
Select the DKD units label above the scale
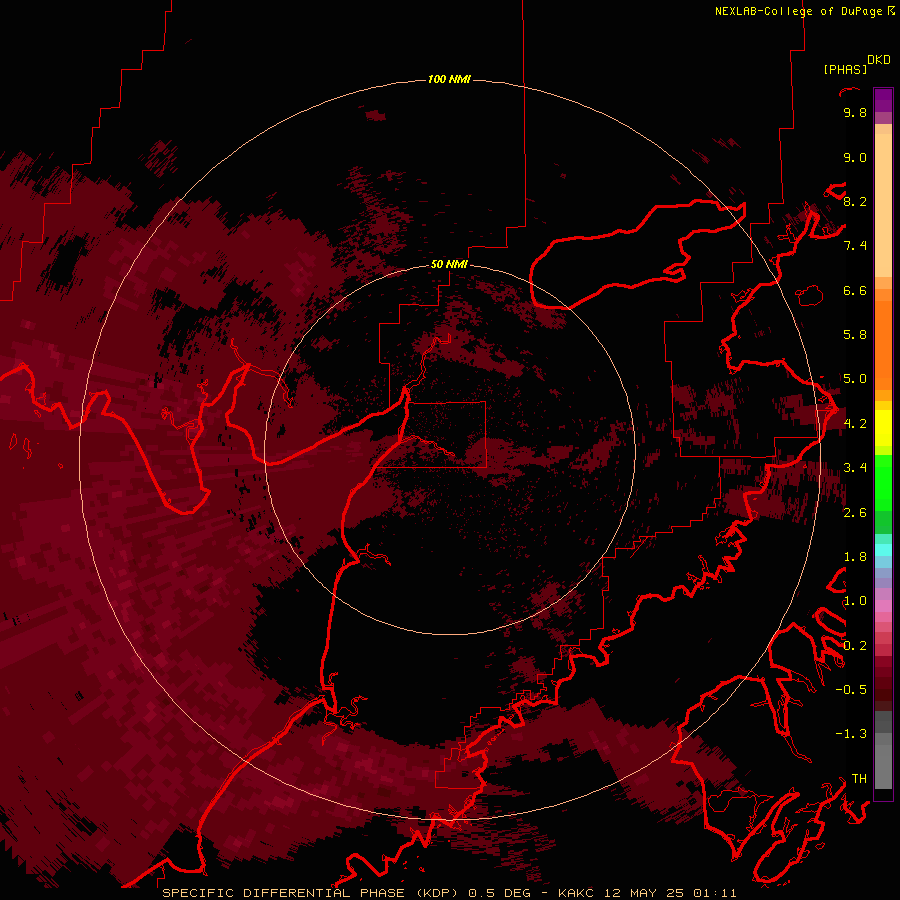tap(879, 60)
